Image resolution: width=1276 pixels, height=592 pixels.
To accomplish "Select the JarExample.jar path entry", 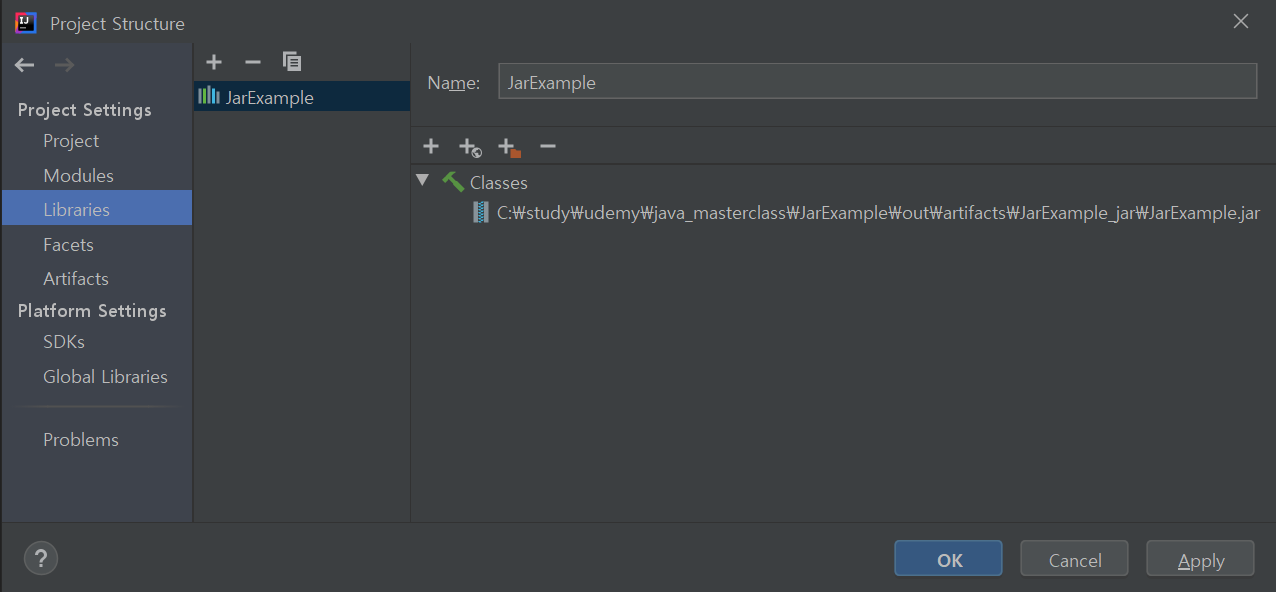I will pyautogui.click(x=875, y=212).
